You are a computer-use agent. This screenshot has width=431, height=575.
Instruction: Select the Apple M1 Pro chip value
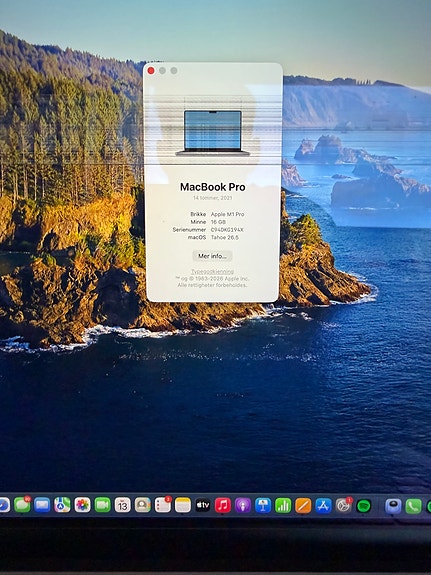click(227, 214)
